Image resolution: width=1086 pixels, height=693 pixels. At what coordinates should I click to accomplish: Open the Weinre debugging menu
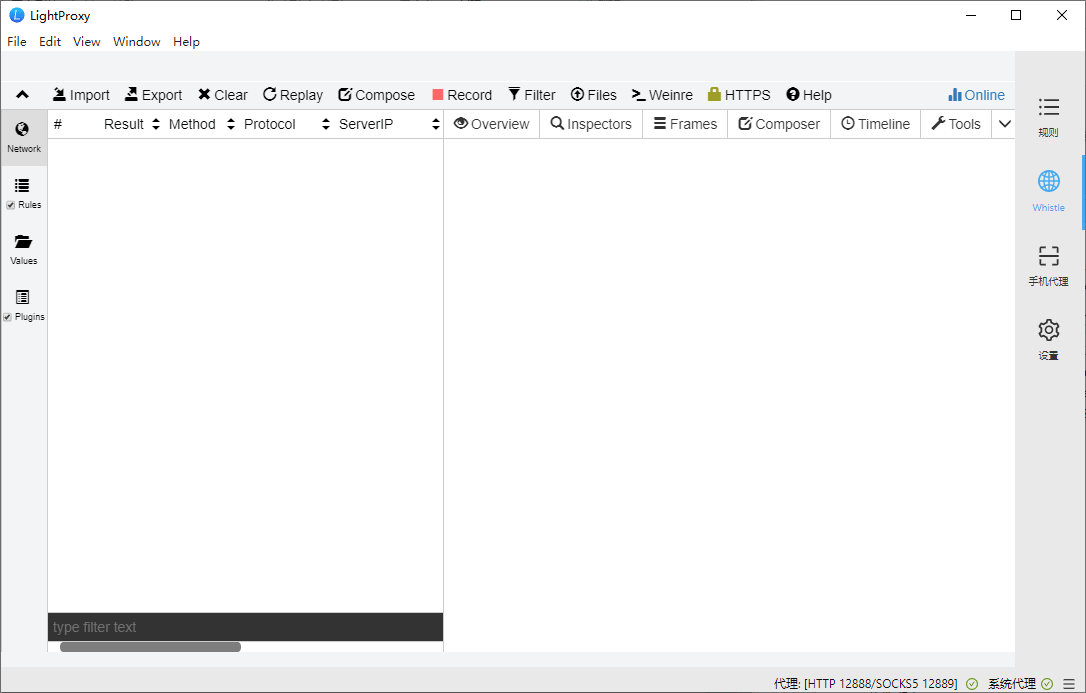662,95
